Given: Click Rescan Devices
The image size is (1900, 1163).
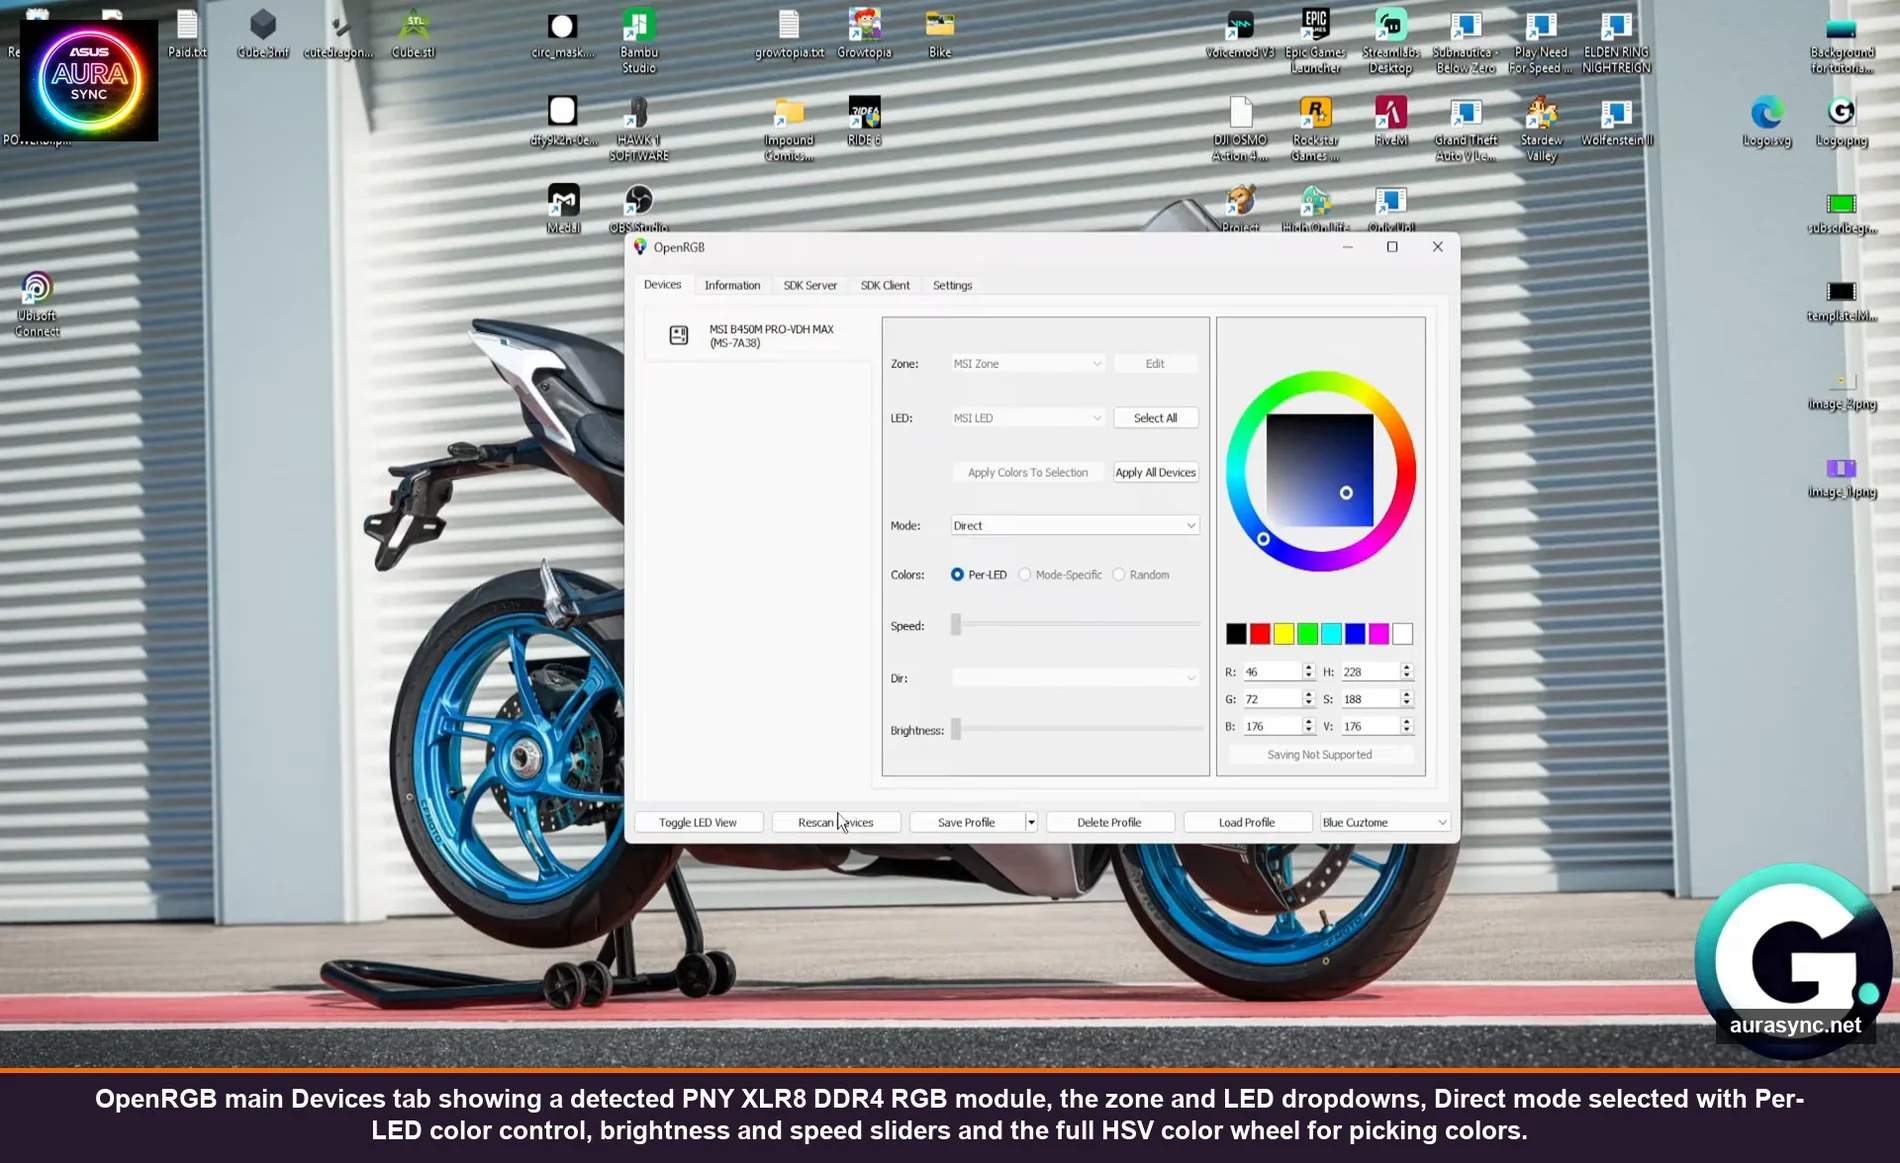Looking at the screenshot, I should click(x=836, y=821).
